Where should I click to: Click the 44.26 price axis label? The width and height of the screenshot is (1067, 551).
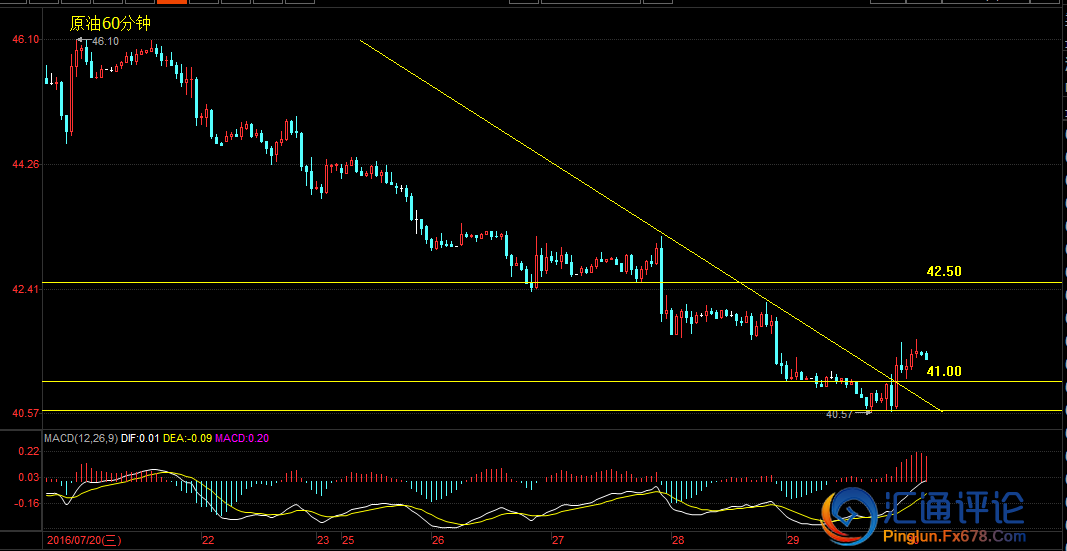tap(25, 164)
